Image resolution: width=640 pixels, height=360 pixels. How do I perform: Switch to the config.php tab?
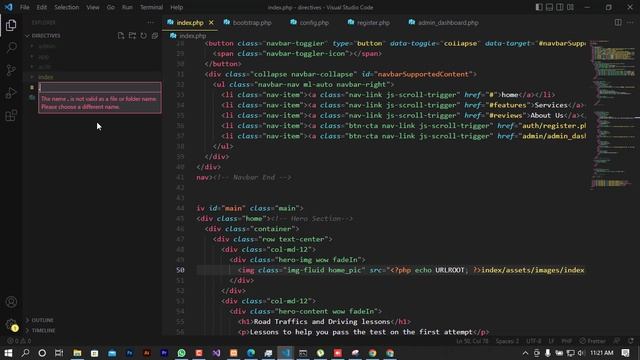(x=309, y=23)
